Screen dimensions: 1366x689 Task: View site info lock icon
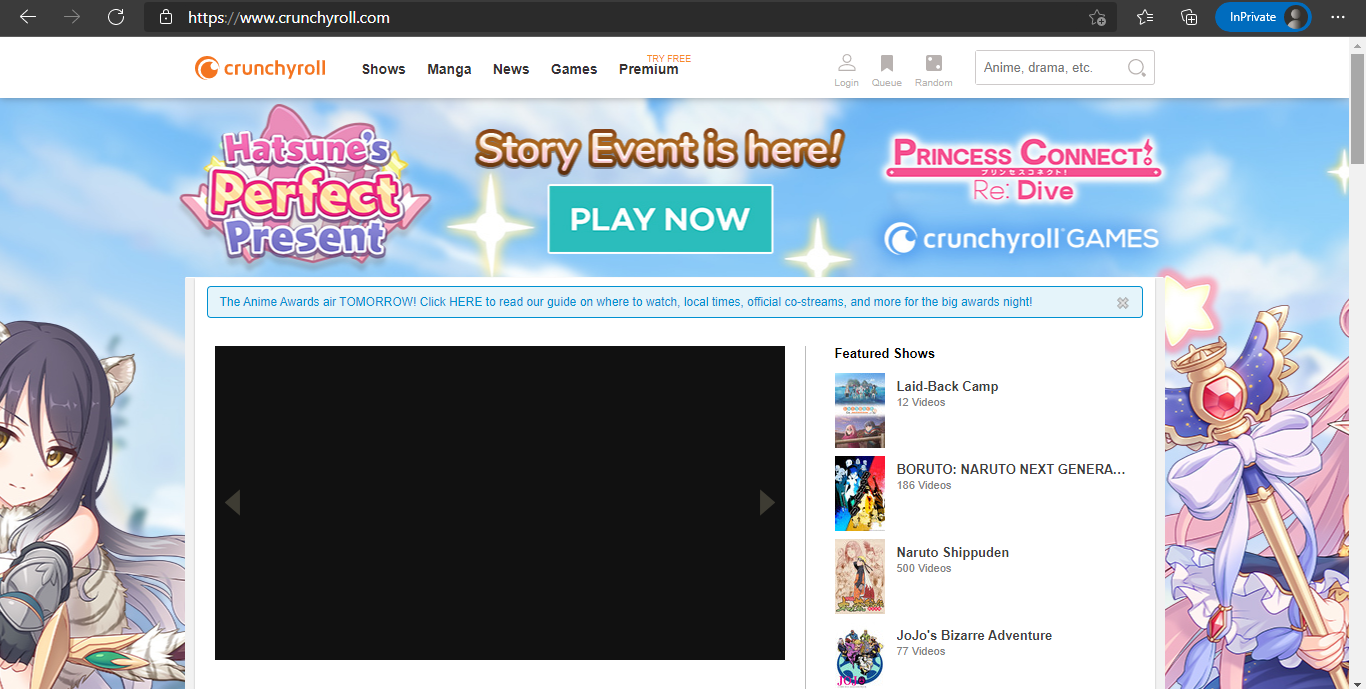[166, 17]
